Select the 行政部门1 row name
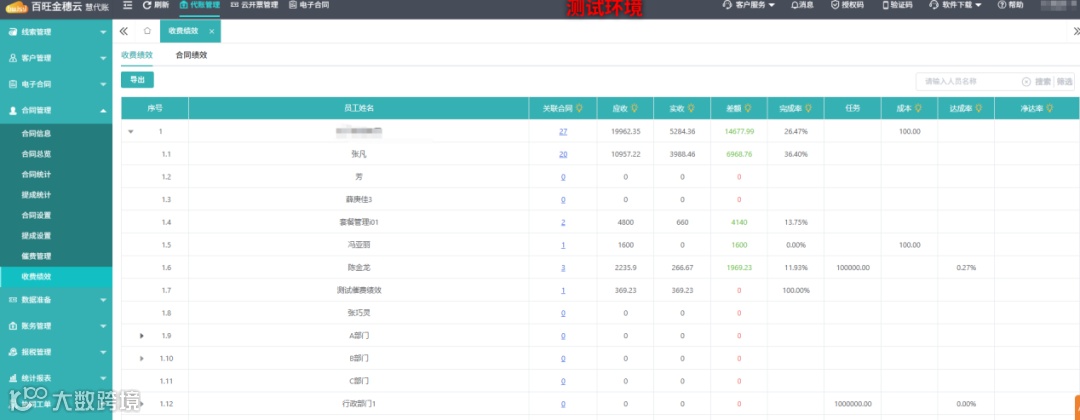This screenshot has width=1080, height=420. pyautogui.click(x=359, y=404)
